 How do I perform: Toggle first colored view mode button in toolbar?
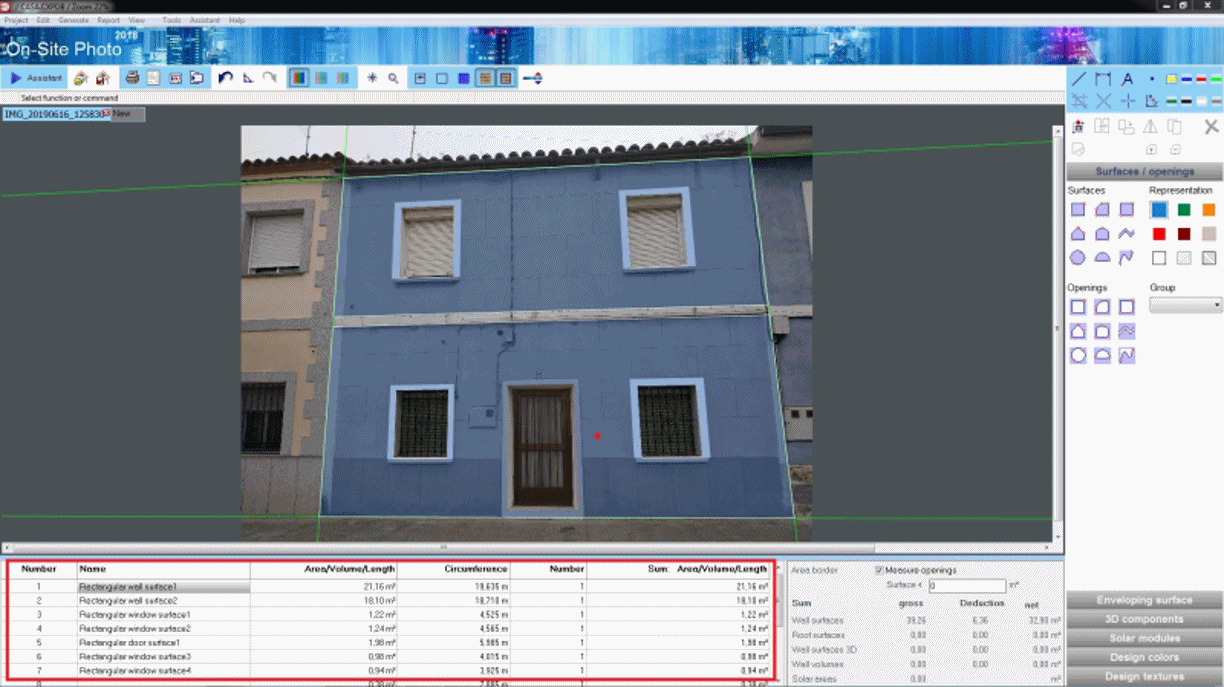click(x=299, y=78)
